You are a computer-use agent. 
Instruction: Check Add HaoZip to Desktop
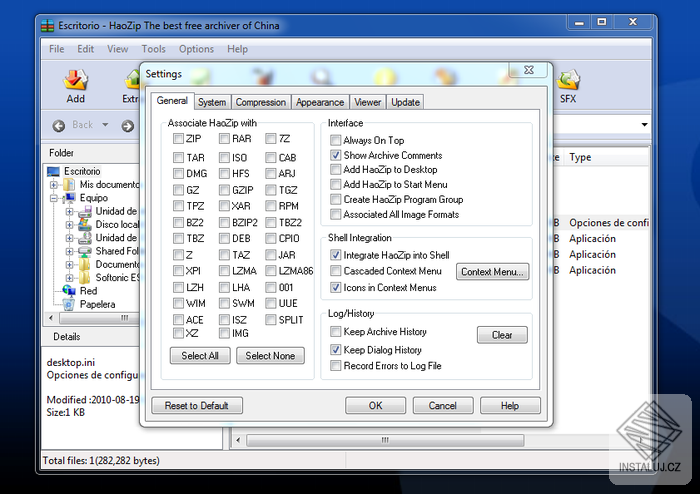(335, 170)
